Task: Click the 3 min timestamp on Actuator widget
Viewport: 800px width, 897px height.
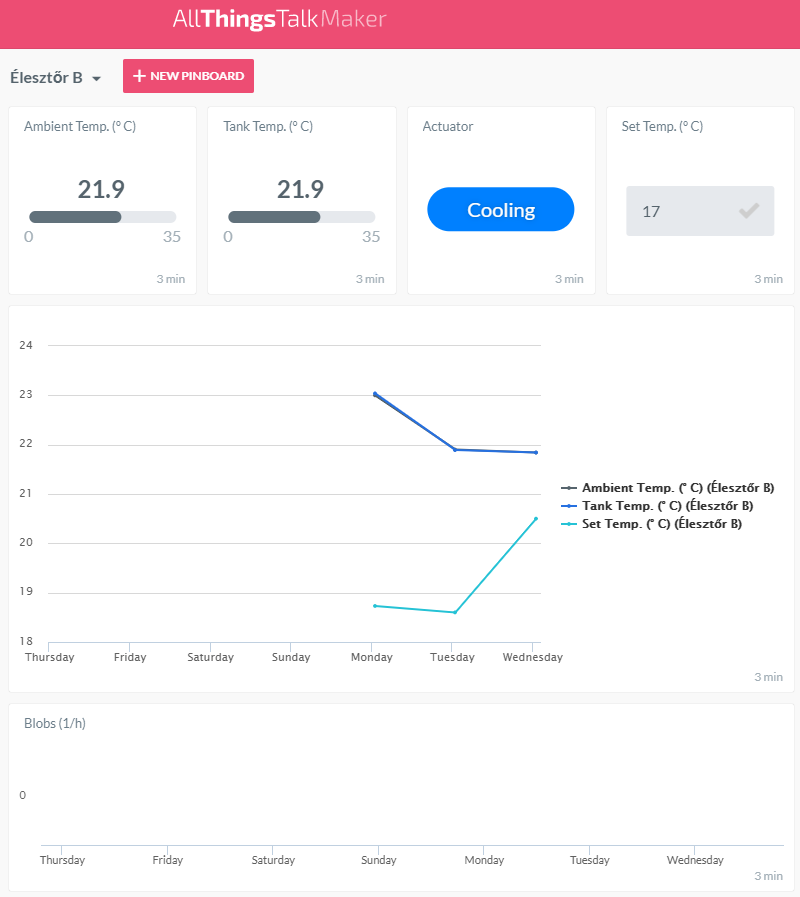Action: click(569, 279)
